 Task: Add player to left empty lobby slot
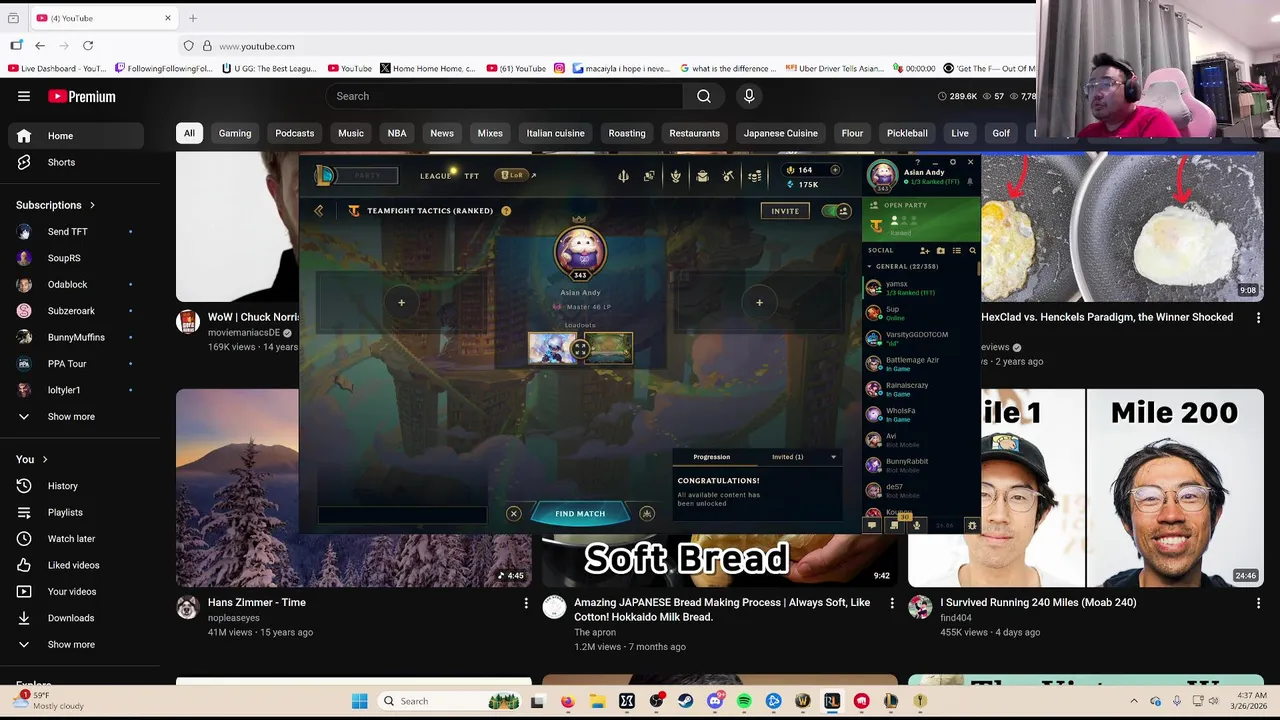(x=401, y=302)
